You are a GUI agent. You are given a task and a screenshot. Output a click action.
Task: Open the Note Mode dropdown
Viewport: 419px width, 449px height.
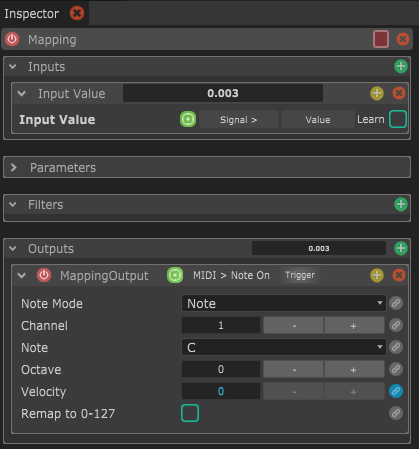(x=284, y=303)
